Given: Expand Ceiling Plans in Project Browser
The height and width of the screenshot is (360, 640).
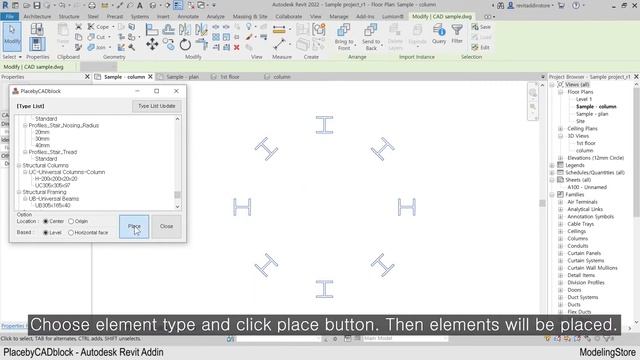Looking at the screenshot, I should tap(560, 129).
